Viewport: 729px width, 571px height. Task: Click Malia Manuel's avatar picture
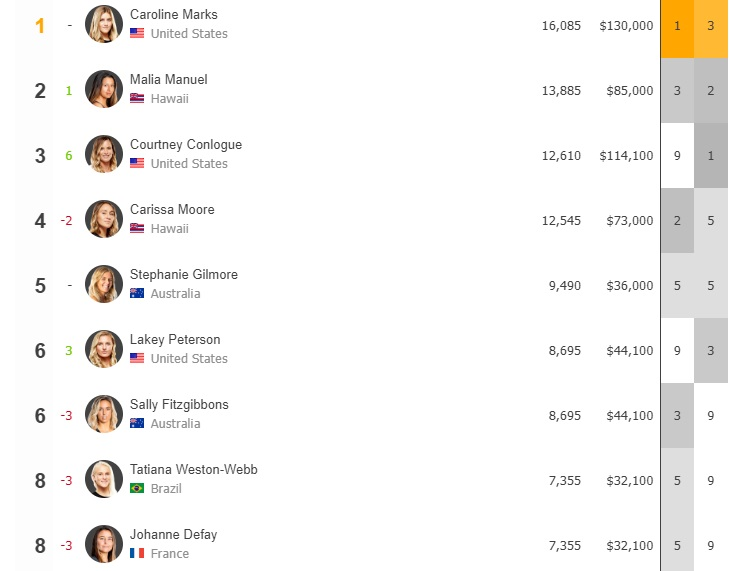pos(104,89)
